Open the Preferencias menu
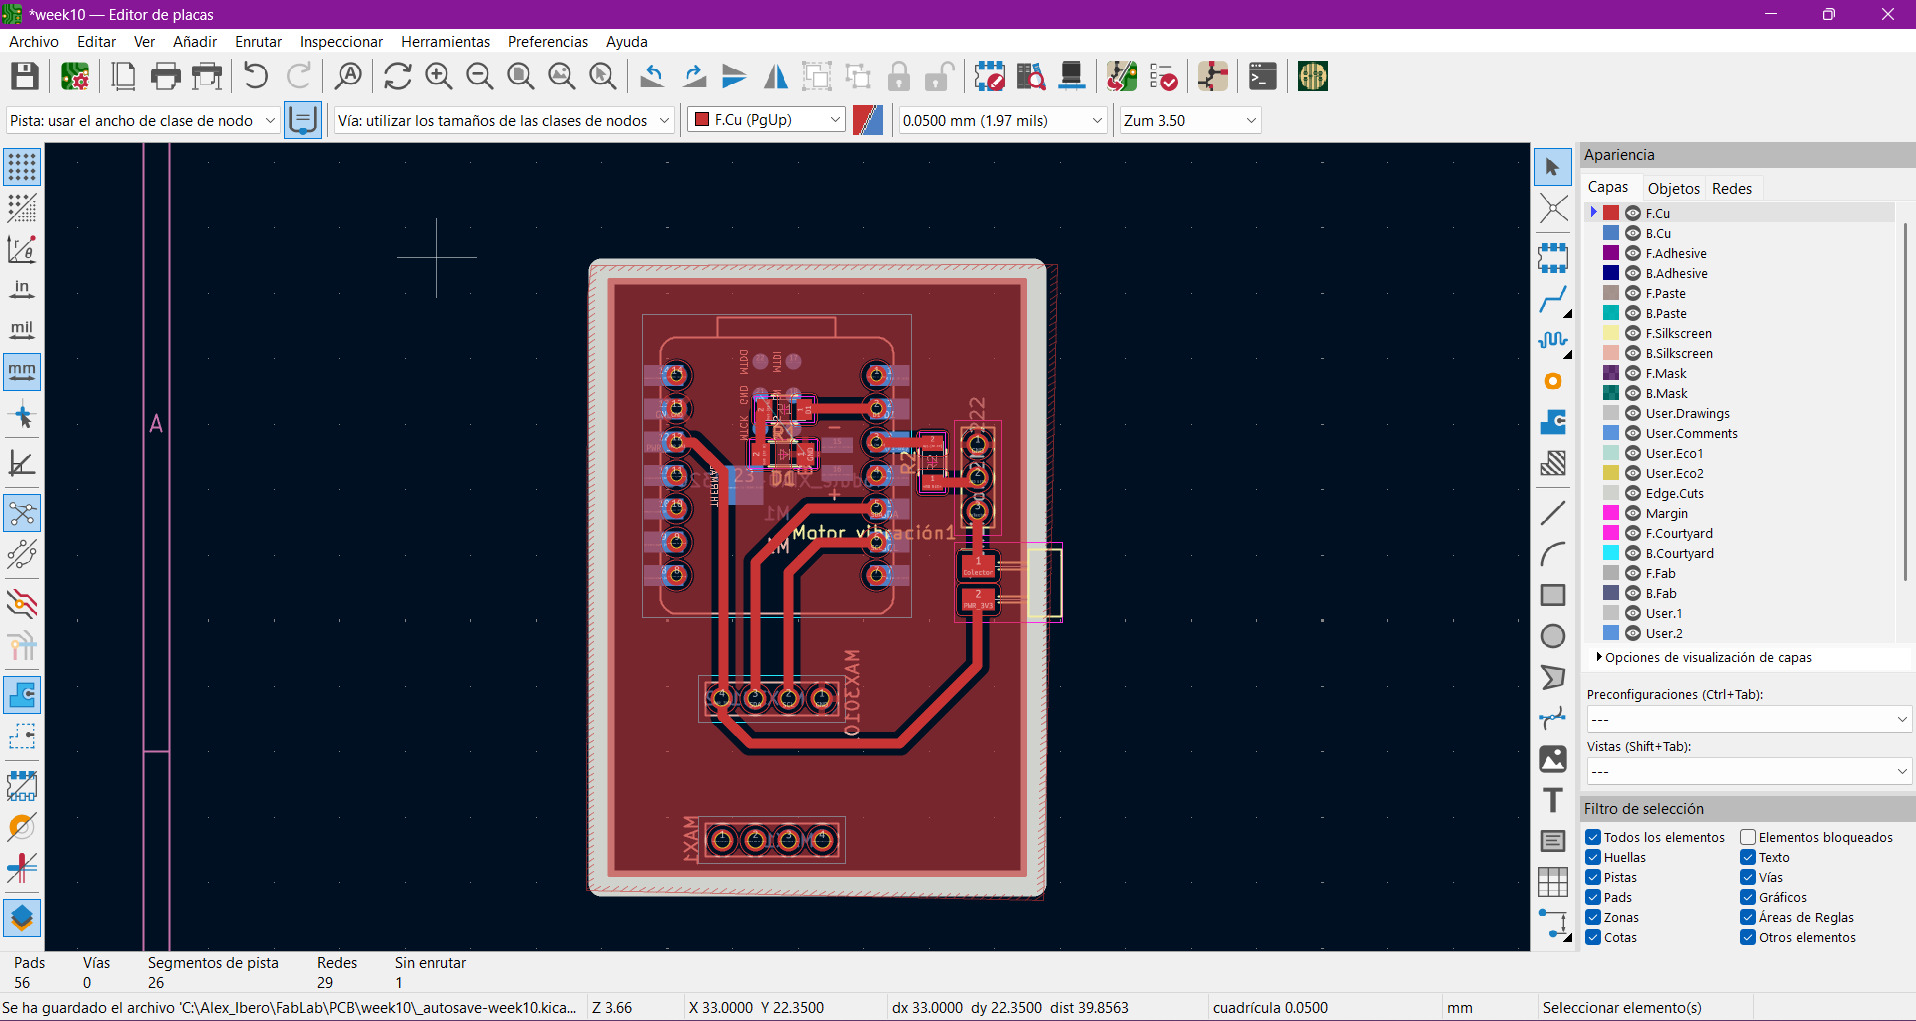The width and height of the screenshot is (1916, 1021). point(547,41)
